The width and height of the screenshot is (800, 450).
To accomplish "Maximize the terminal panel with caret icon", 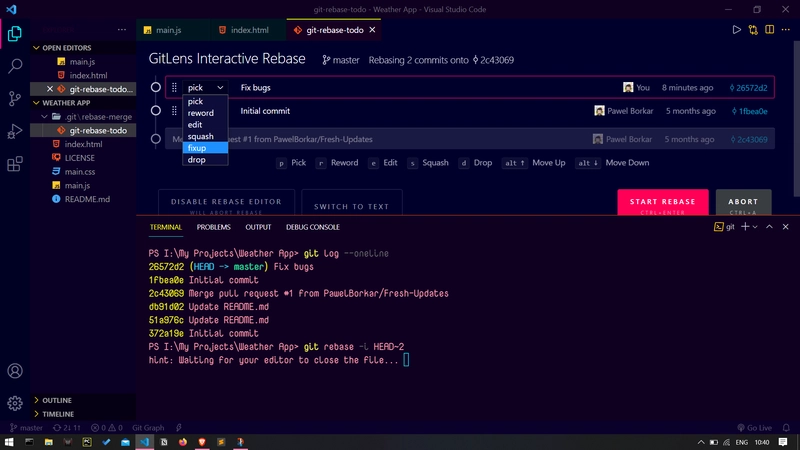I will point(769,227).
